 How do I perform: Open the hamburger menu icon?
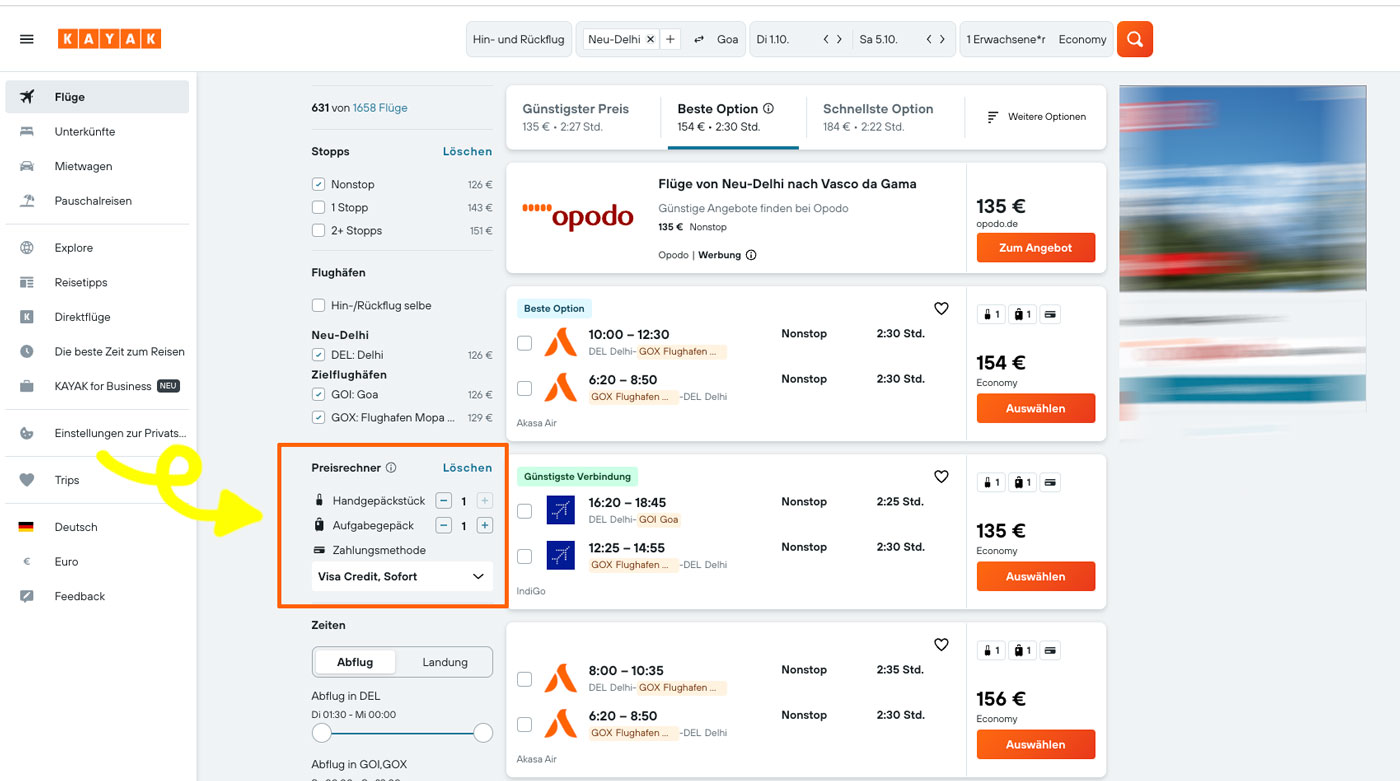pos(27,39)
